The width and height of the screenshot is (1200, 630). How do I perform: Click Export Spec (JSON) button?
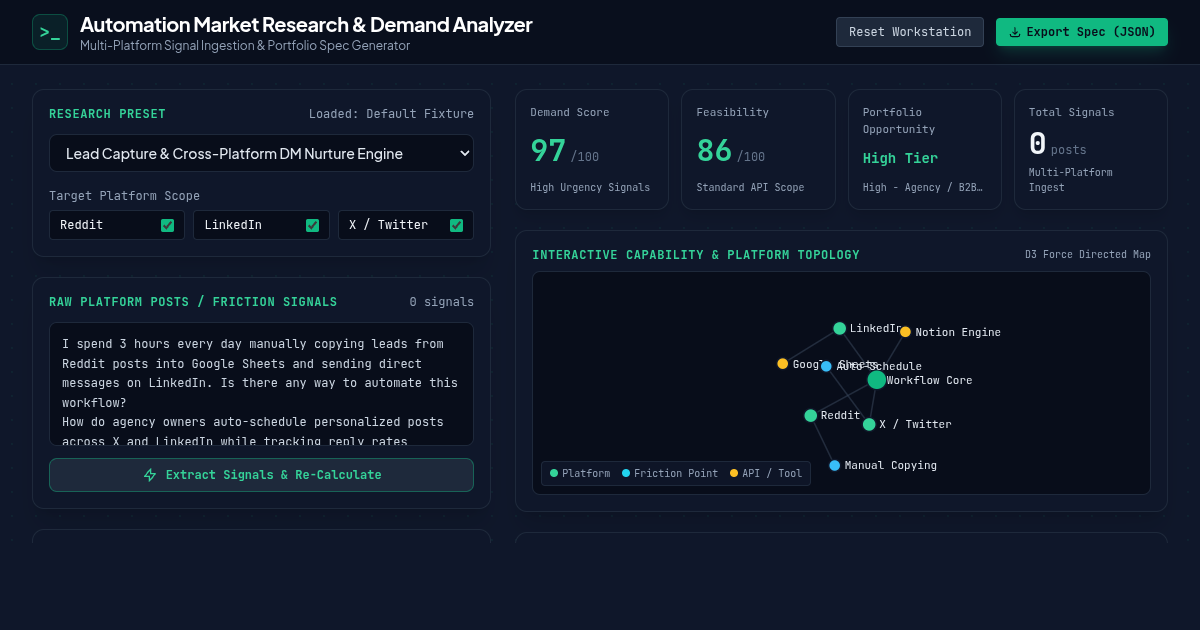pos(1082,32)
